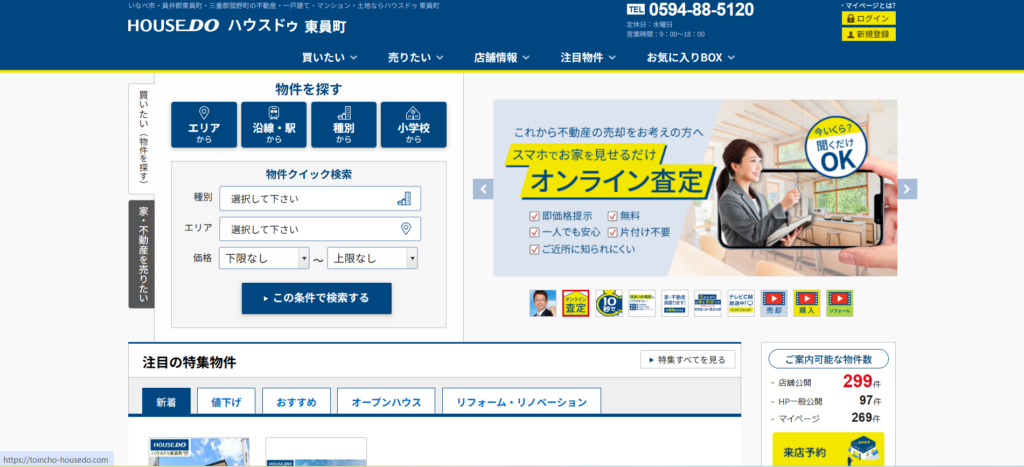The height and width of the screenshot is (467, 1024).
Task: Select the man portrait banner thumbnail
Action: point(543,303)
